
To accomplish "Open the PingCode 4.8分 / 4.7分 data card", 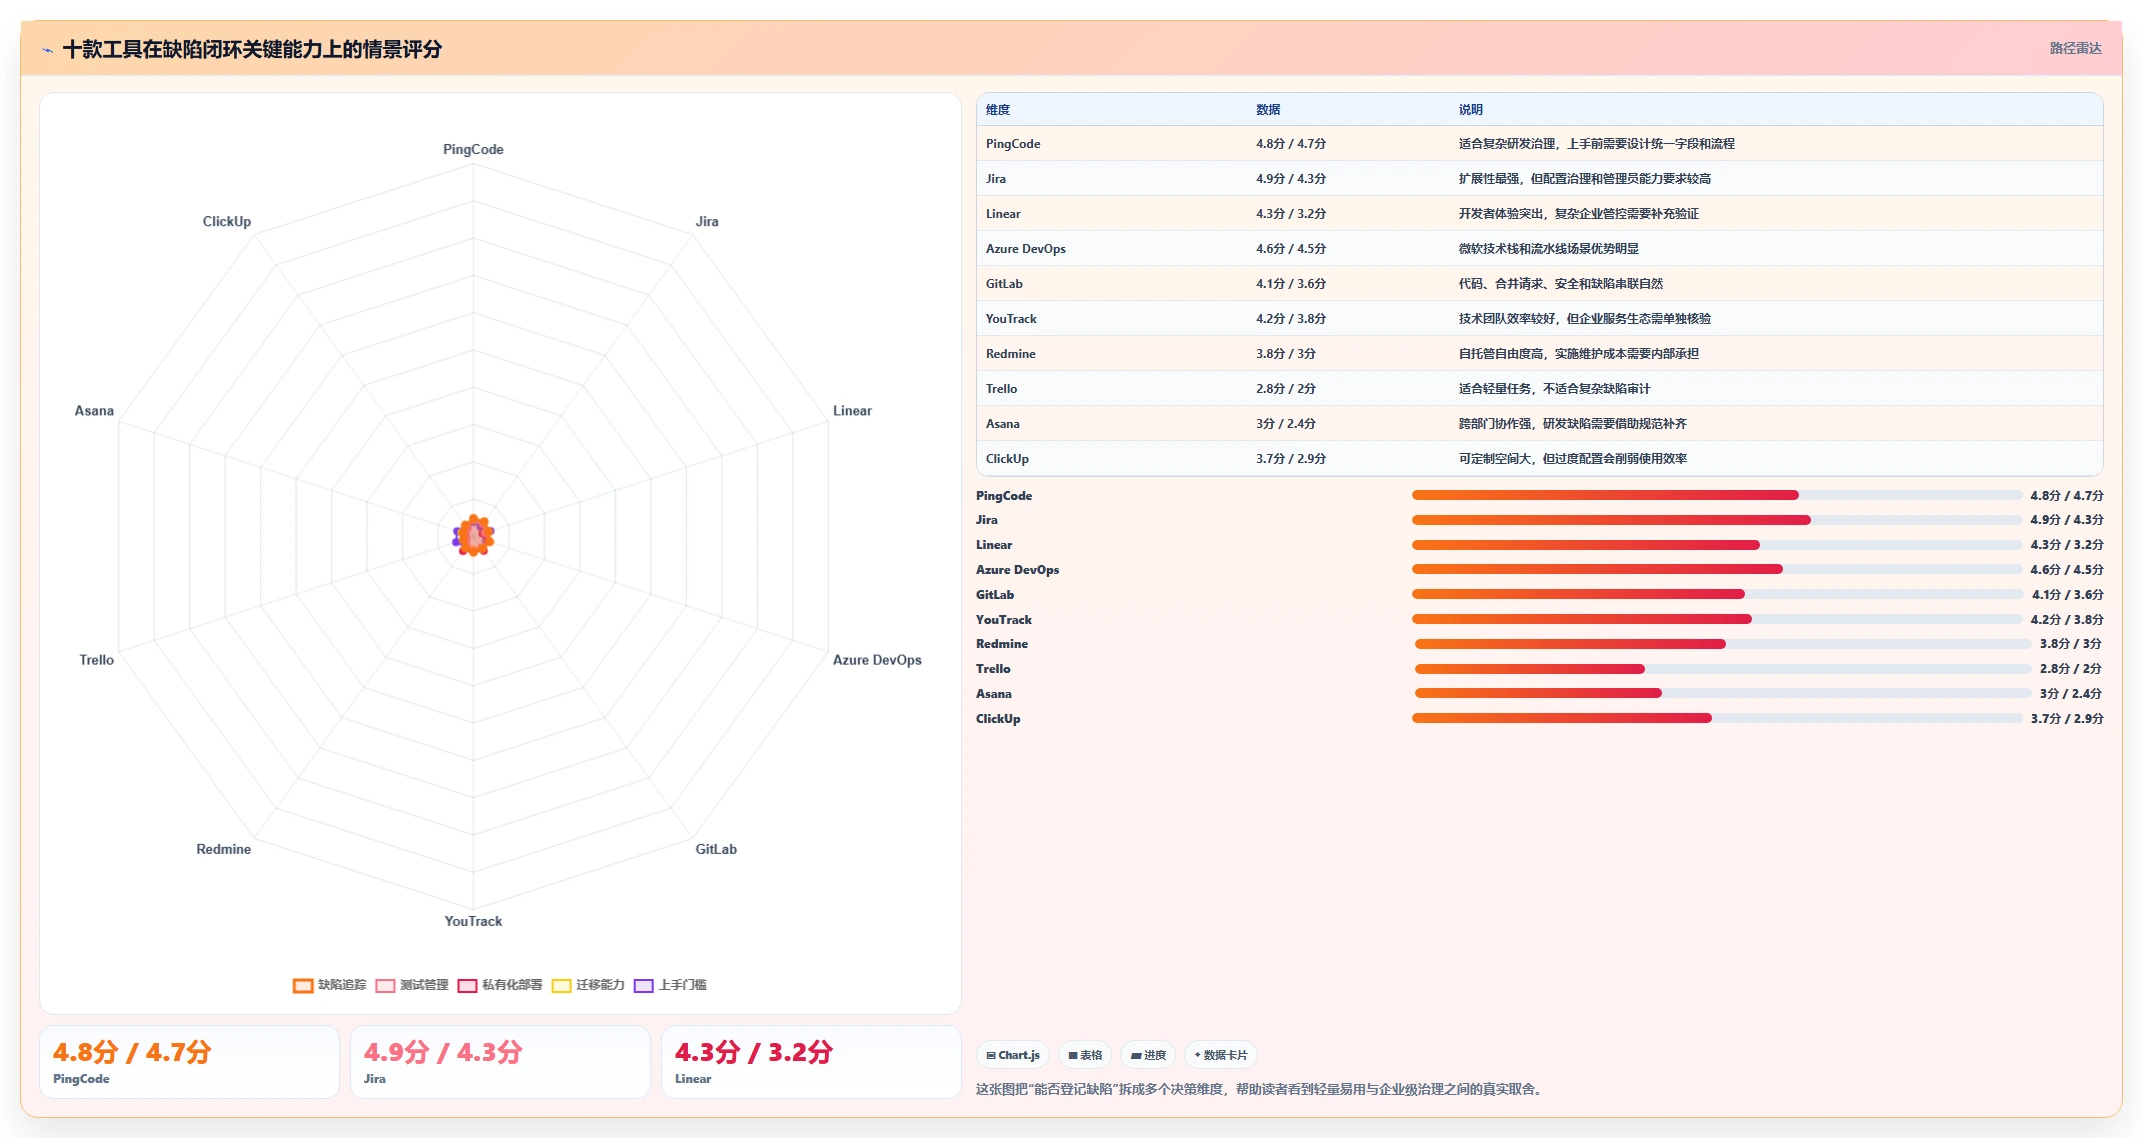I will pos(189,1062).
